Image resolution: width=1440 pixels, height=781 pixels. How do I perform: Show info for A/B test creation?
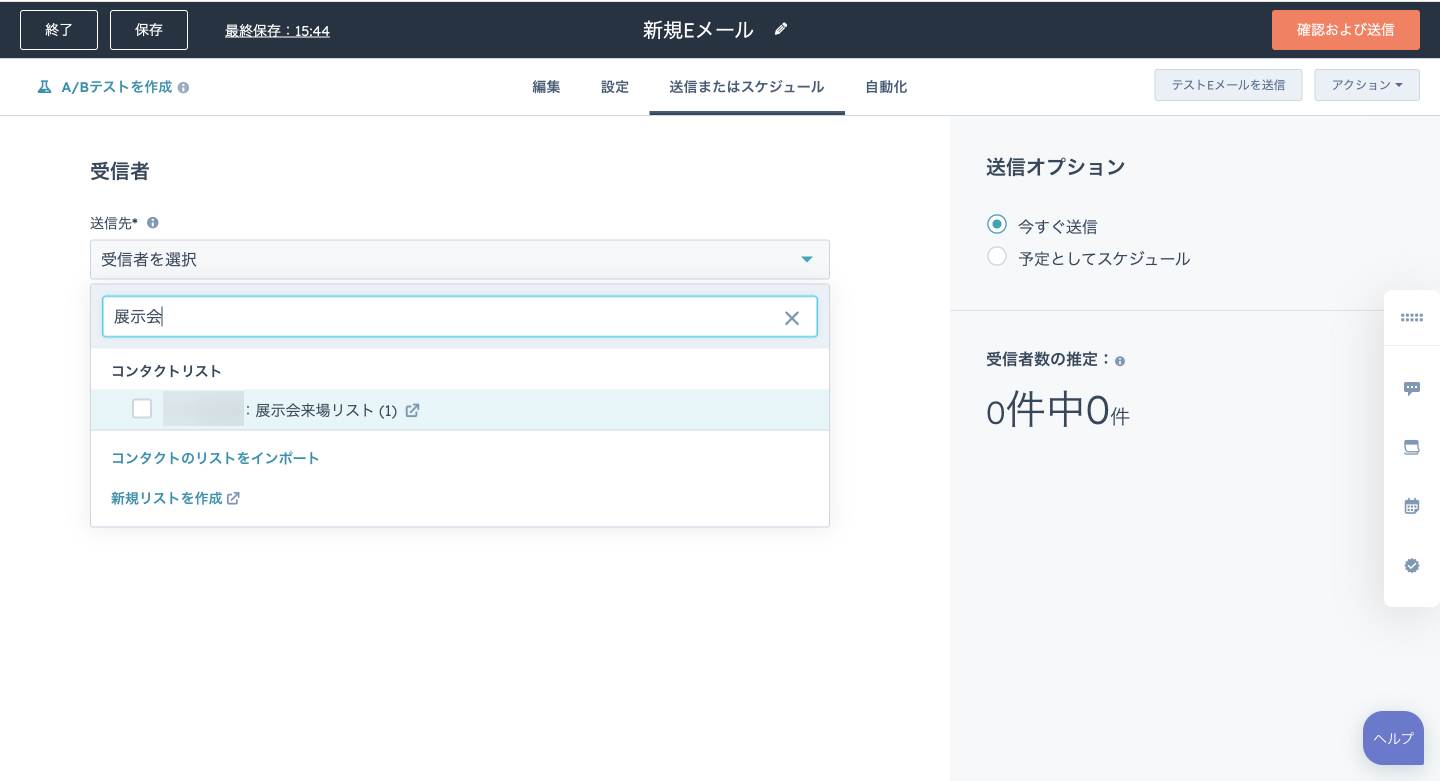click(x=183, y=88)
